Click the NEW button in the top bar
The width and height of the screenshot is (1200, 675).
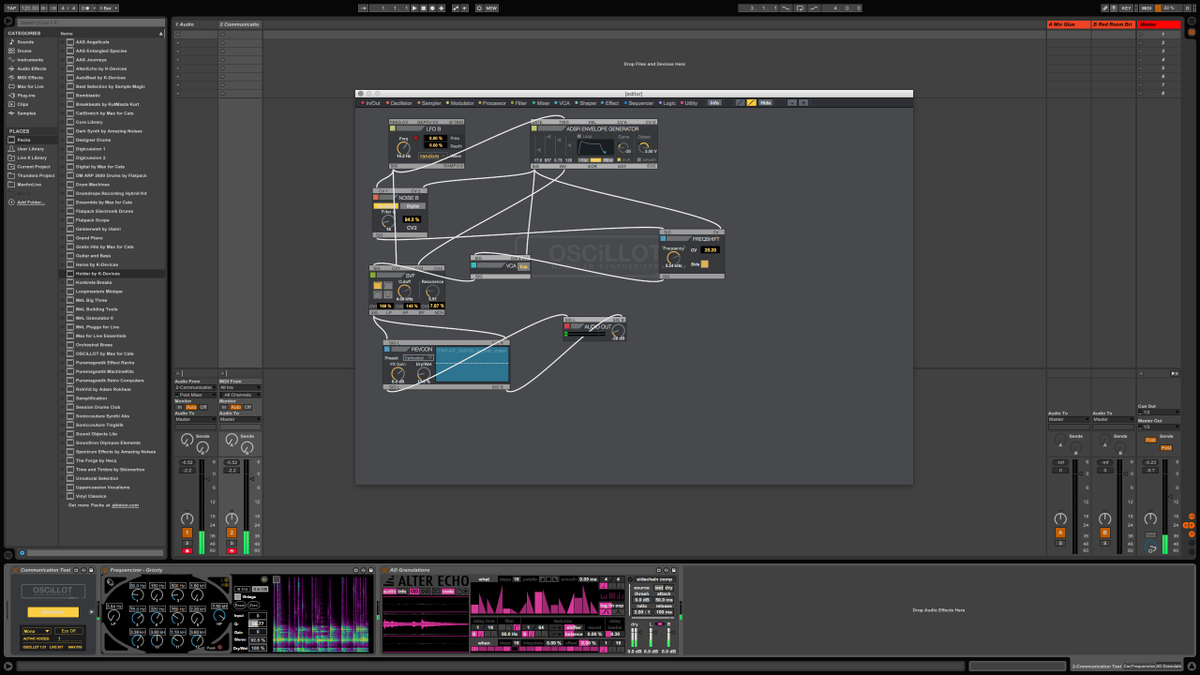[x=492, y=8]
